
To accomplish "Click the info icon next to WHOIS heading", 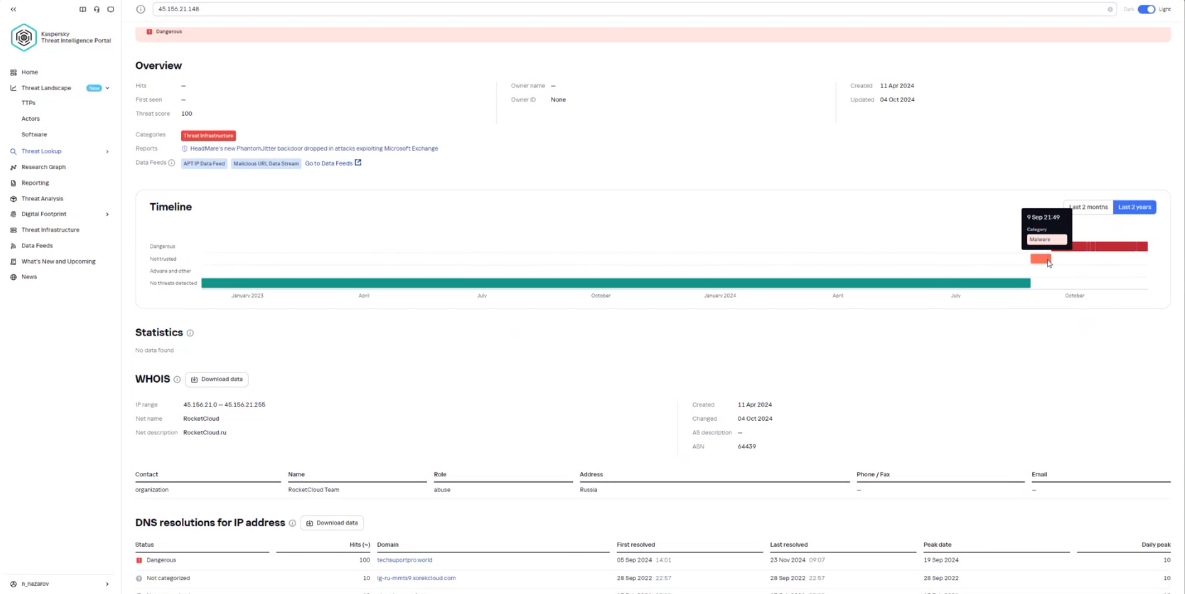I will pyautogui.click(x=177, y=379).
